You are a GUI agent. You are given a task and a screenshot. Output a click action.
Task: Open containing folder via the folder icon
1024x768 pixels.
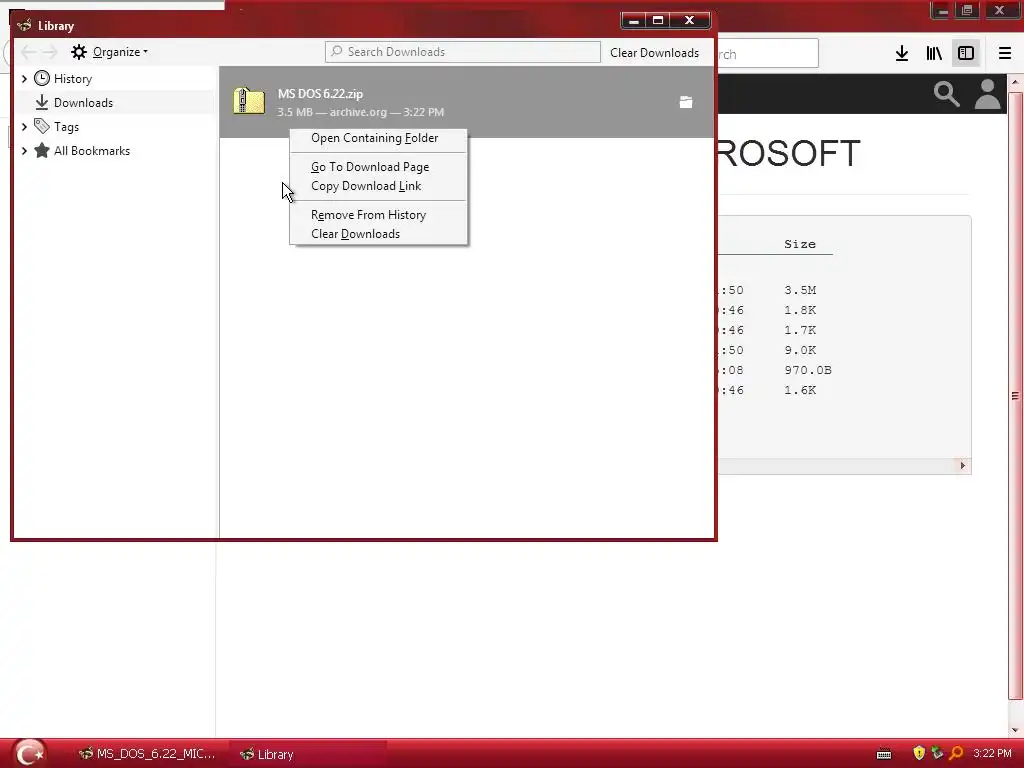686,102
